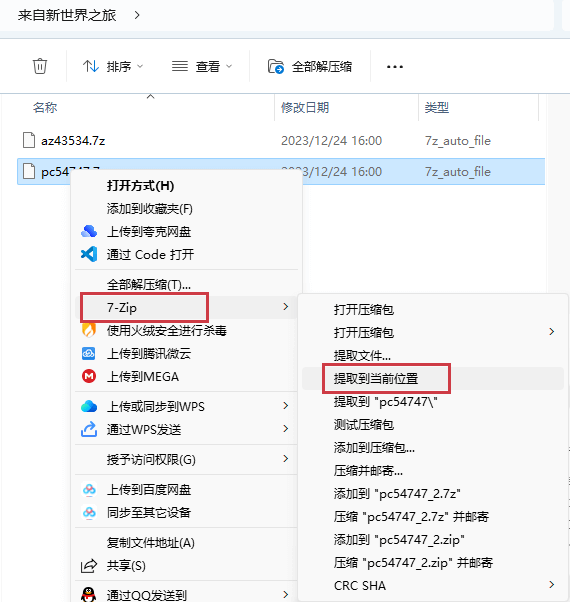Open the 查看 view dropdown

(x=202, y=66)
